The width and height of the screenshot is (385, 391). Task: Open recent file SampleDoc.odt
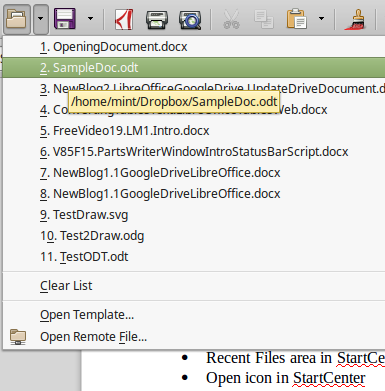[194, 68]
